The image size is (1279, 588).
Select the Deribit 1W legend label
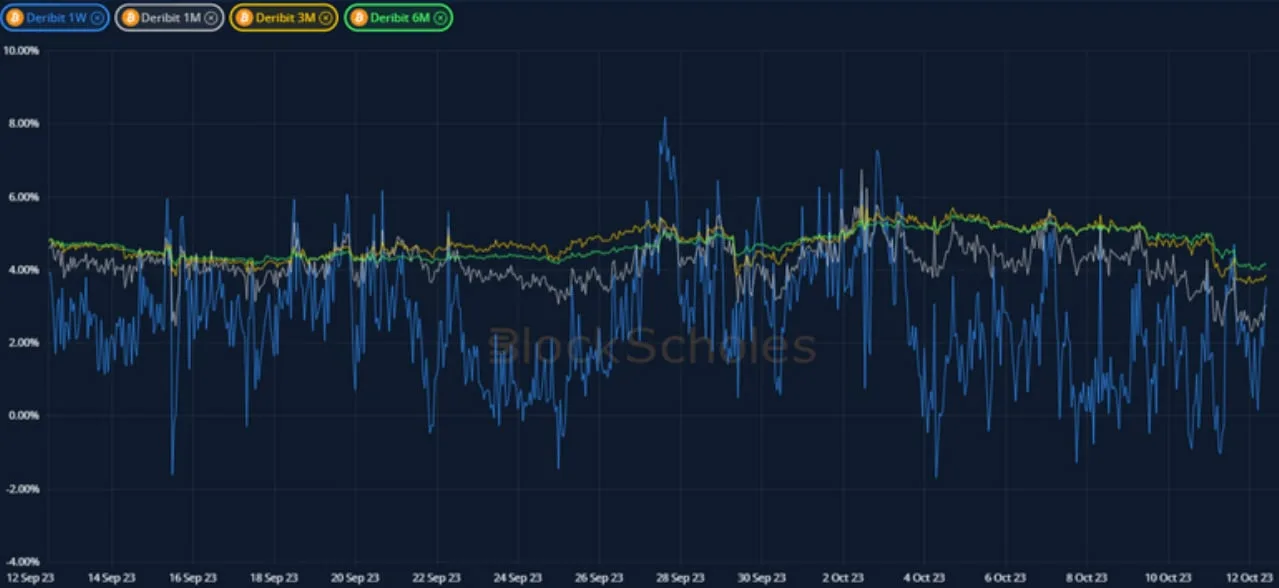pyautogui.click(x=56, y=17)
